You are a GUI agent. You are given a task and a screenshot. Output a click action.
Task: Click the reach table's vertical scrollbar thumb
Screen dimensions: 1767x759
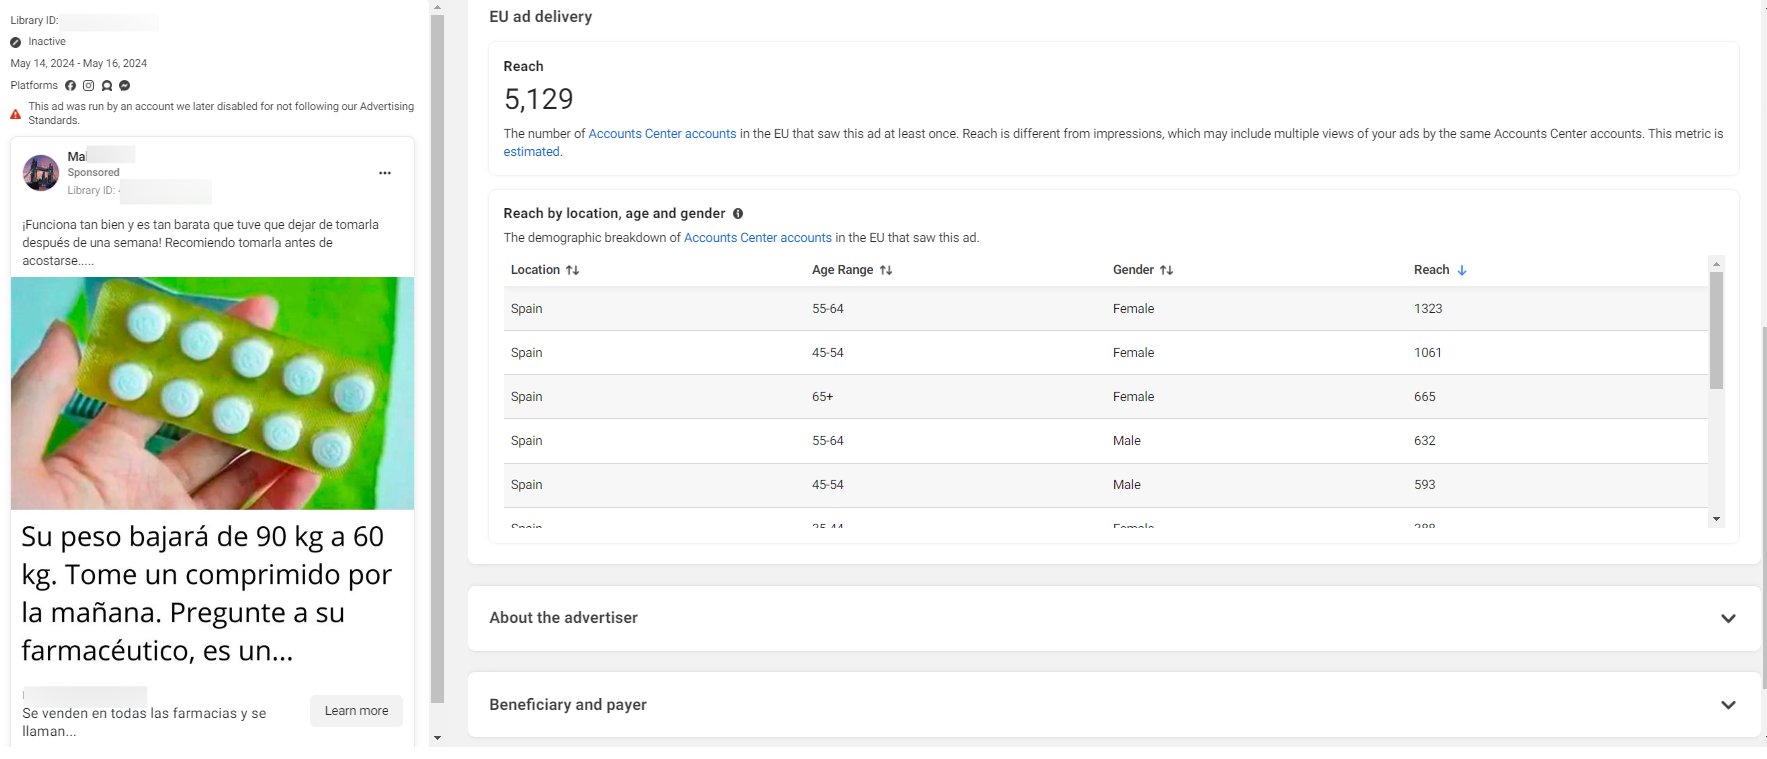(x=1716, y=330)
